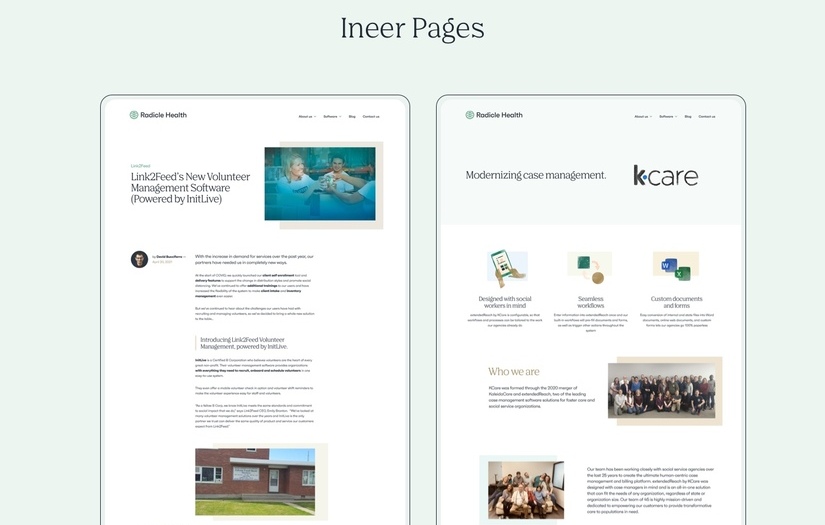Open Software dropdown on left page
Viewport: 825px width, 525px height.
332,116
